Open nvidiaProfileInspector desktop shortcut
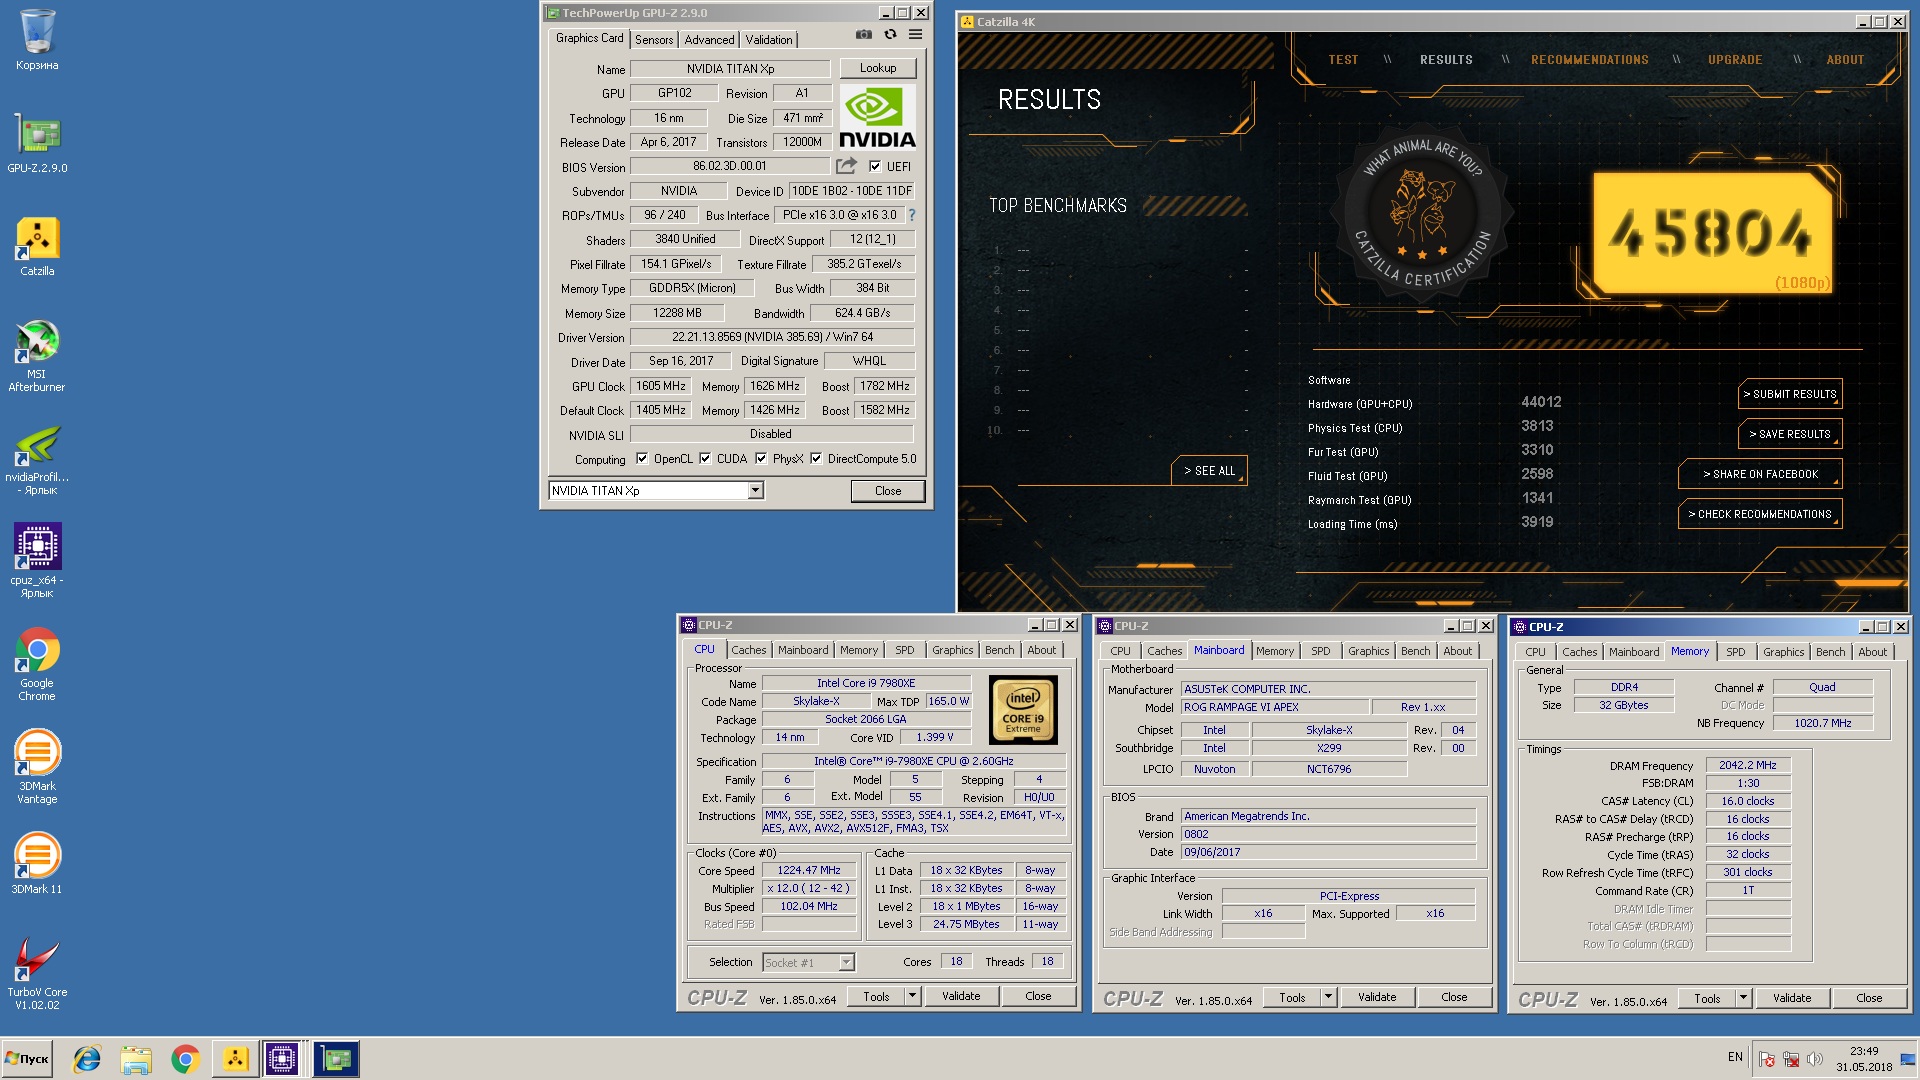Image resolution: width=1920 pixels, height=1080 pixels. 37,460
